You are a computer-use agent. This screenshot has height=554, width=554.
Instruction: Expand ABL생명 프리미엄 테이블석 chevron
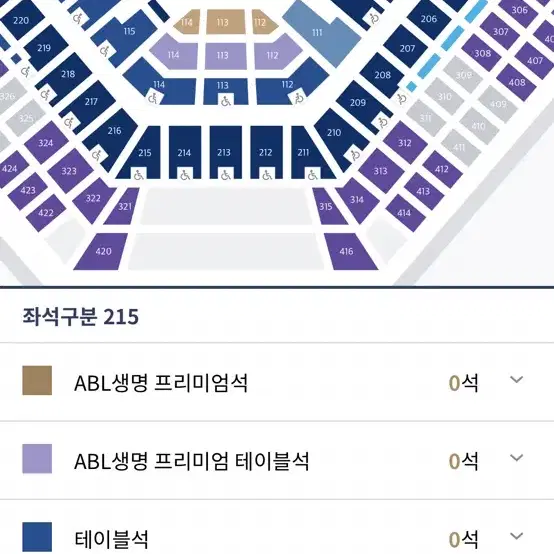(517, 458)
